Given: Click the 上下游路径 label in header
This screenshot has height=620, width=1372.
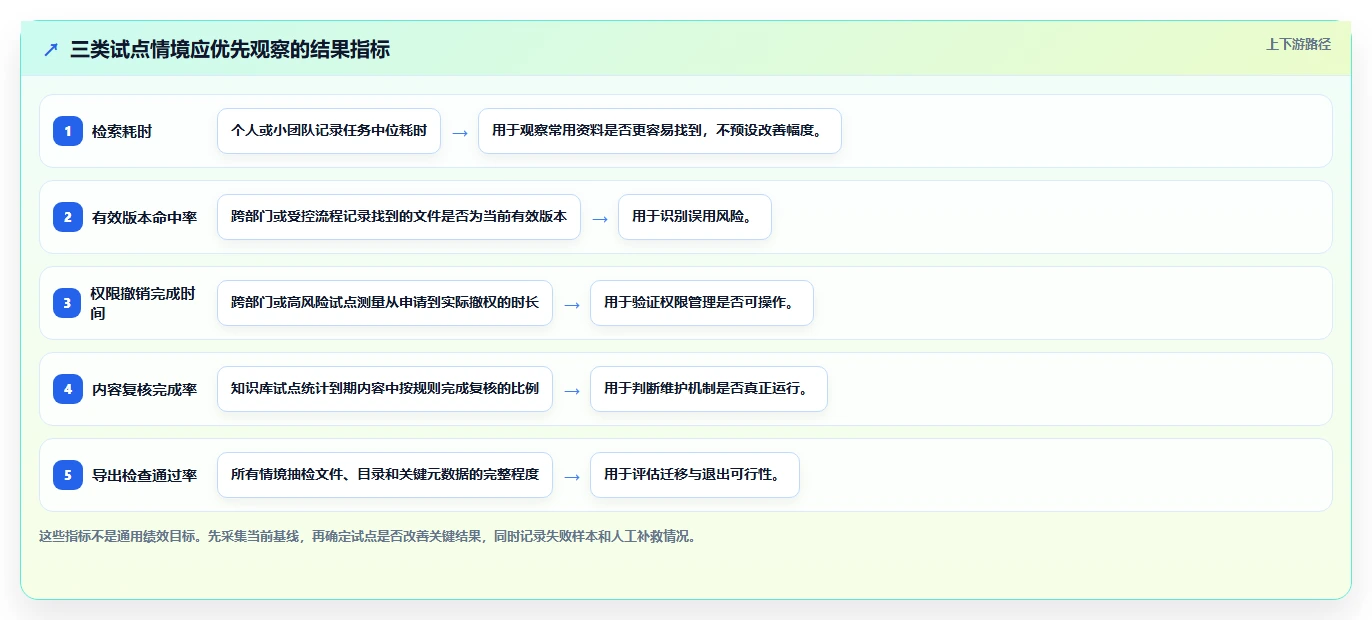Looking at the screenshot, I should click(1298, 44).
